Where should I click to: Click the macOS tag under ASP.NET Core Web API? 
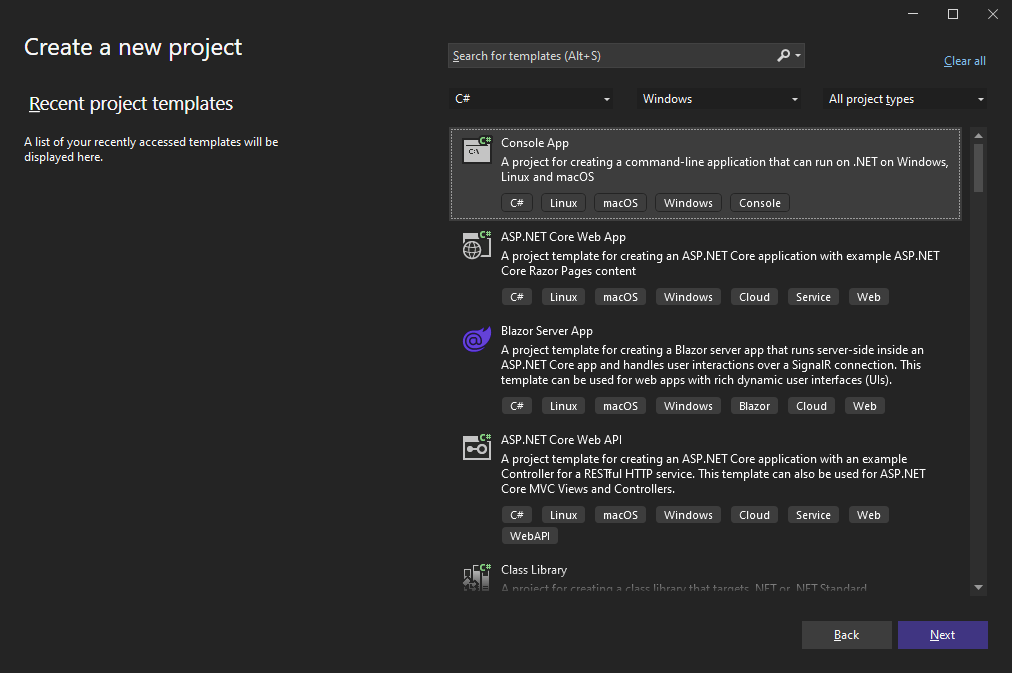[620, 515]
